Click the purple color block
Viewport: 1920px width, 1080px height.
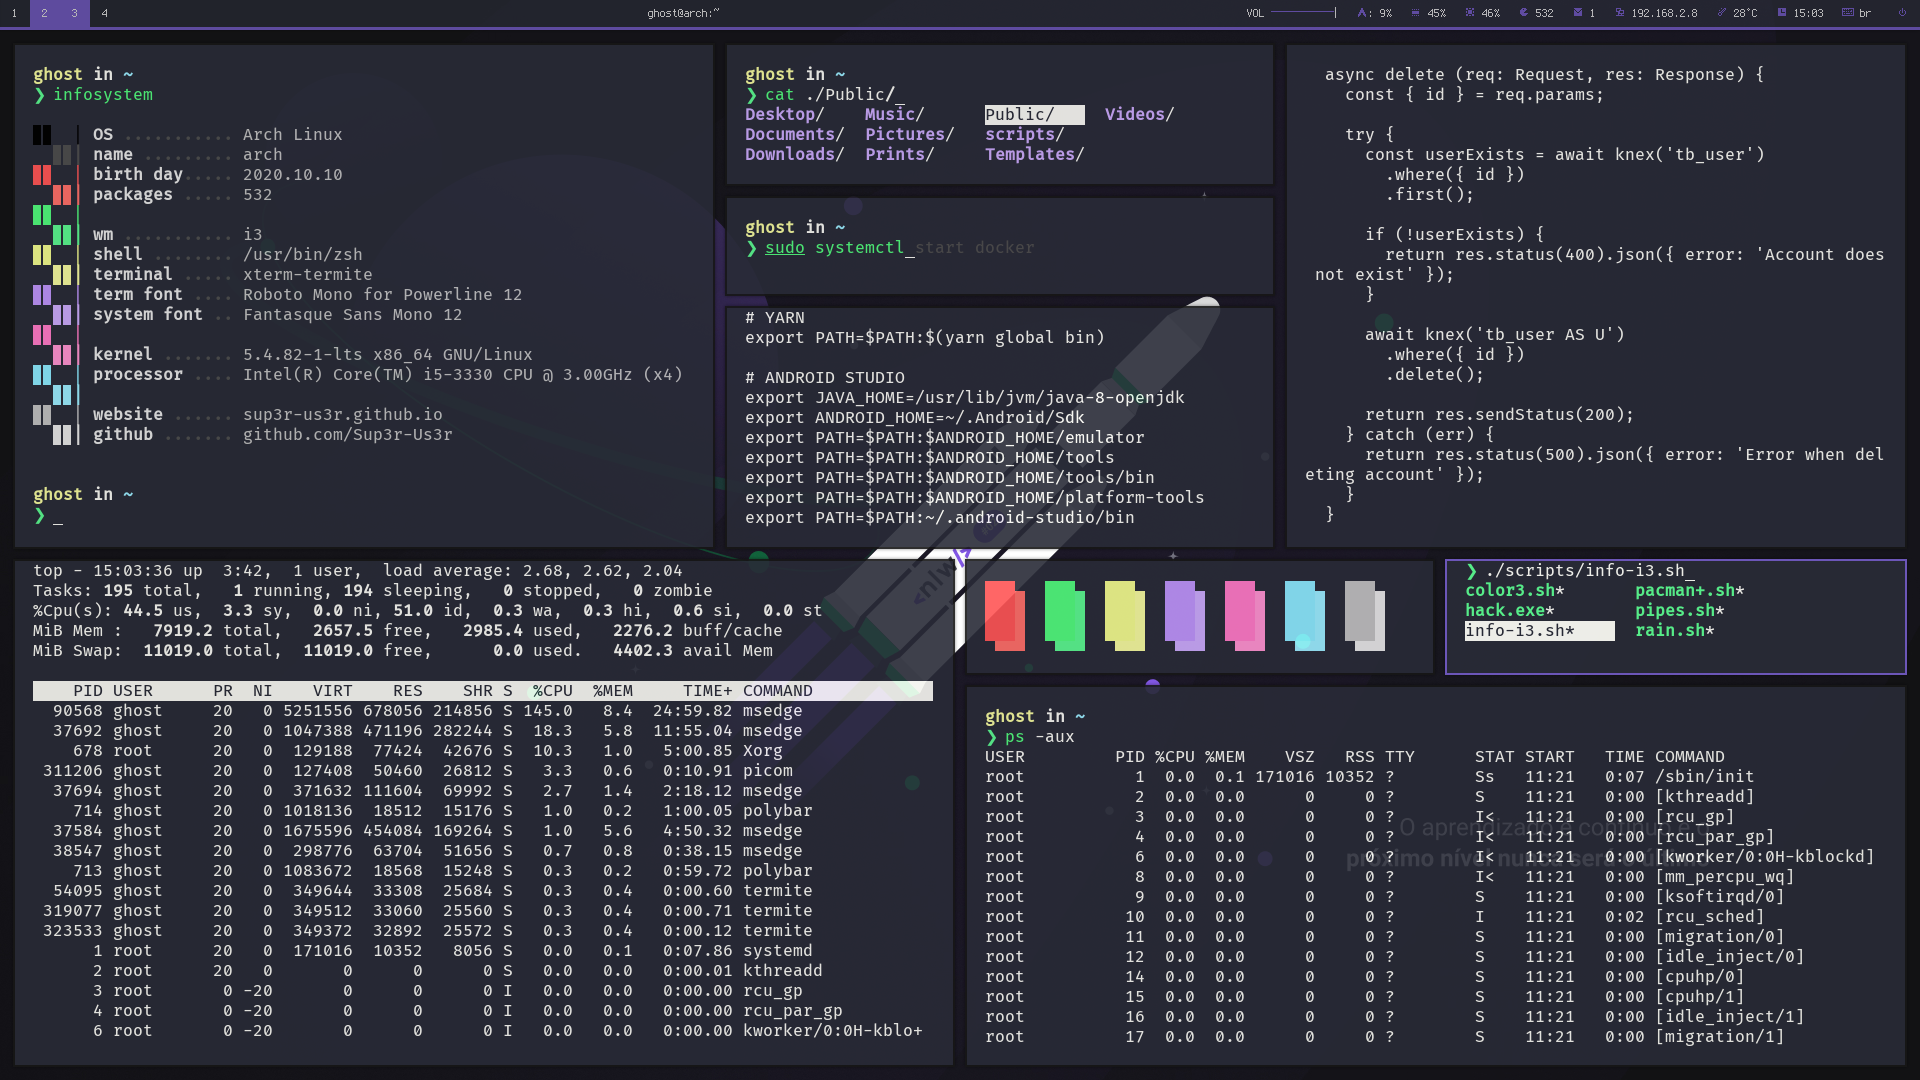tap(1185, 616)
